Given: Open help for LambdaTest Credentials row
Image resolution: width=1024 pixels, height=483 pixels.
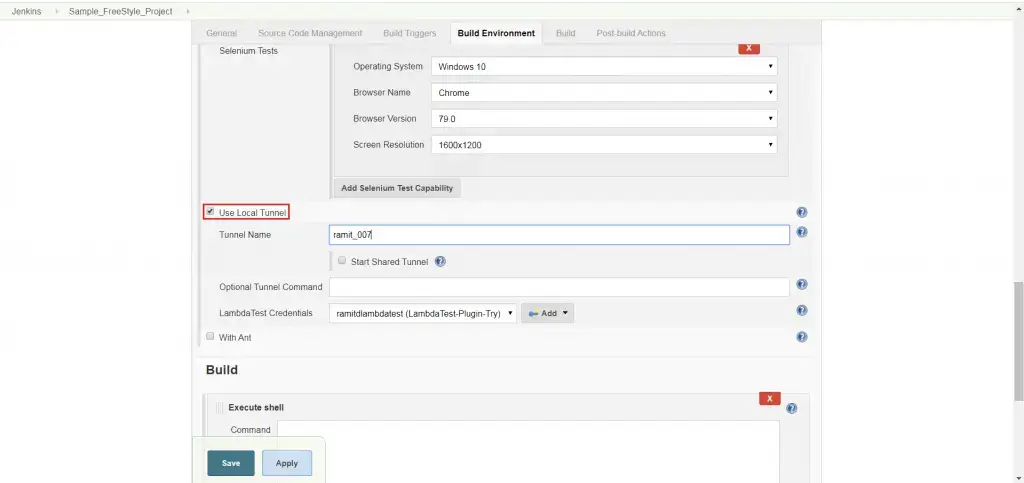Looking at the screenshot, I should [802, 311].
